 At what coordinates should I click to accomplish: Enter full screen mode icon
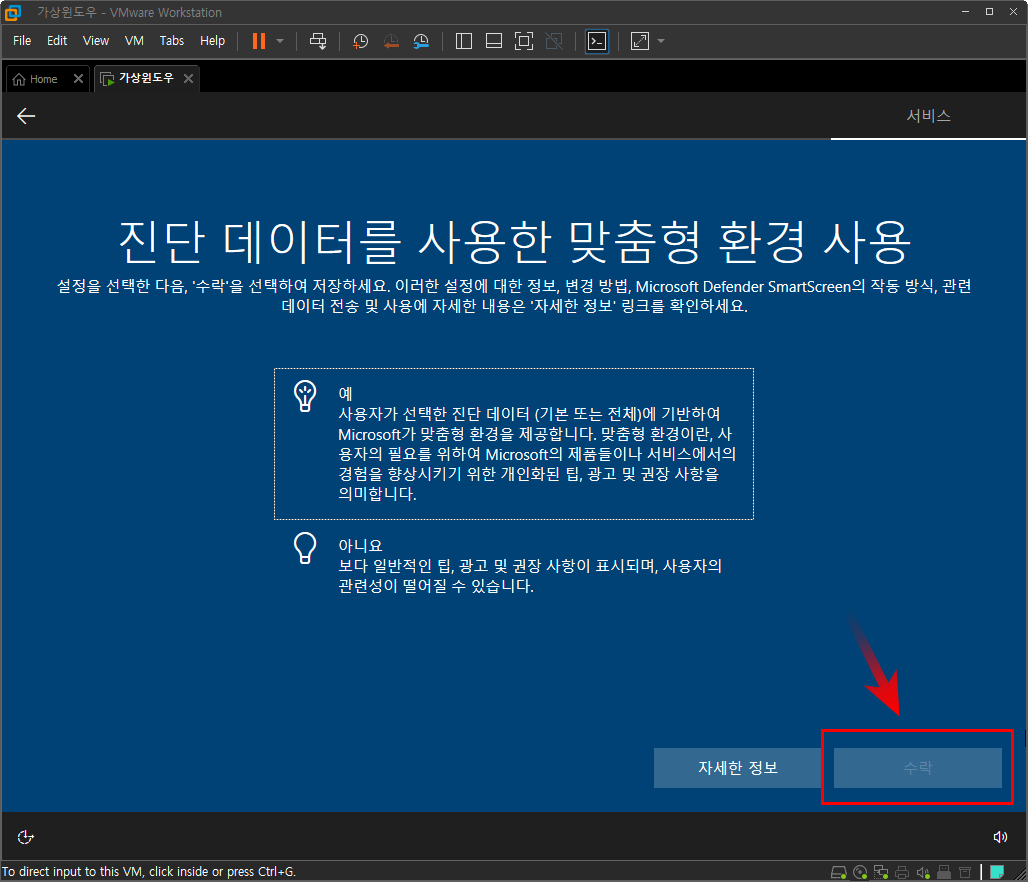pyautogui.click(x=524, y=41)
